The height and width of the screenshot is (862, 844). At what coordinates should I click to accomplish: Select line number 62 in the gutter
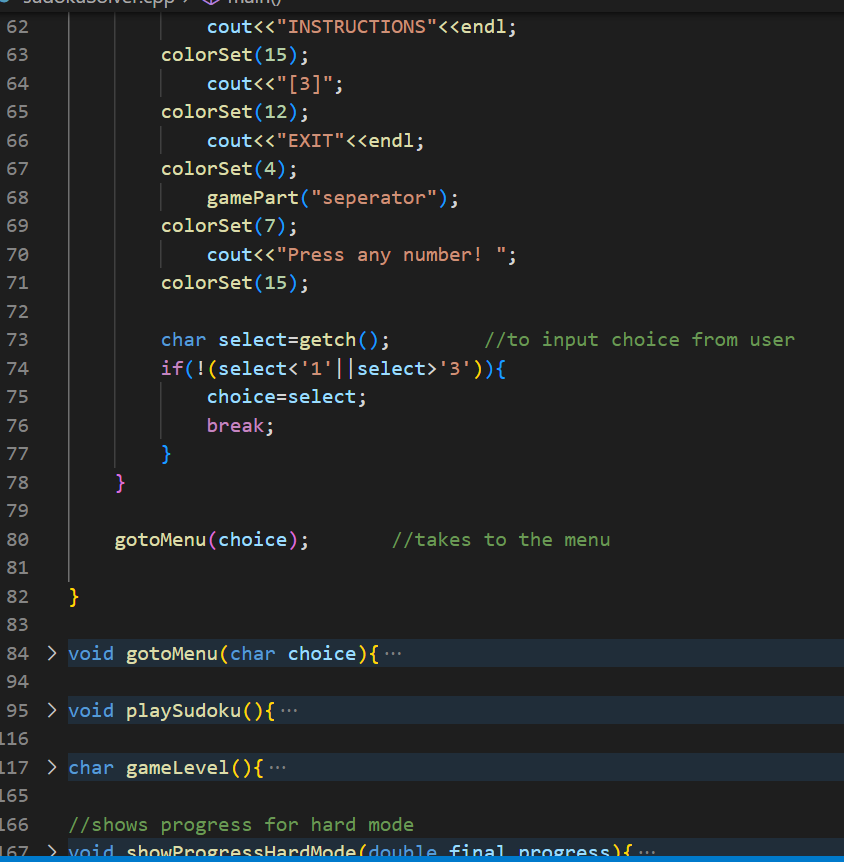(x=17, y=26)
